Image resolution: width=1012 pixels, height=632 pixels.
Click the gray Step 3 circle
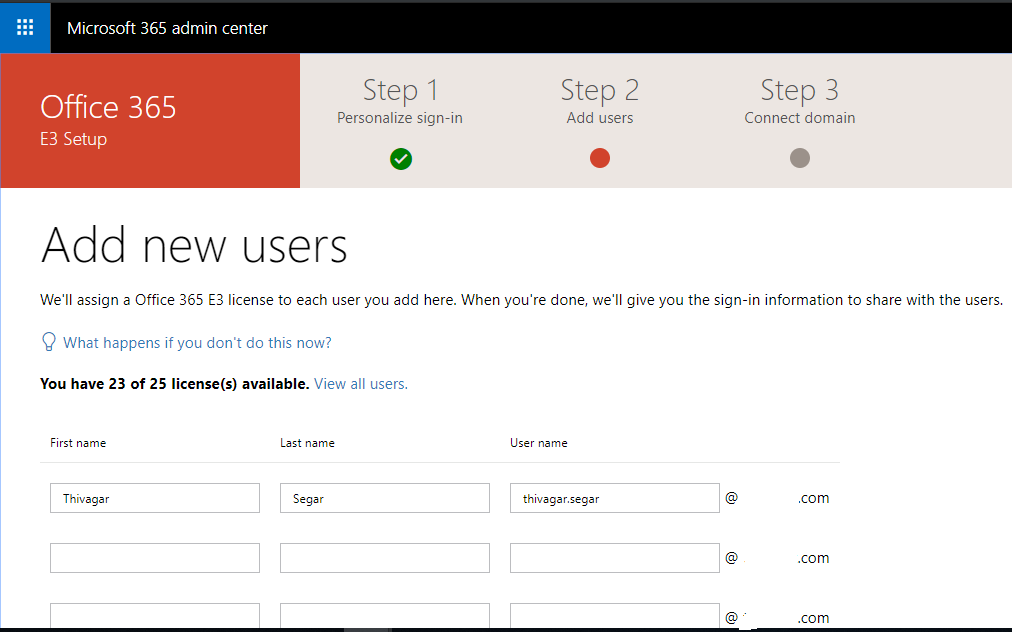[x=799, y=158]
